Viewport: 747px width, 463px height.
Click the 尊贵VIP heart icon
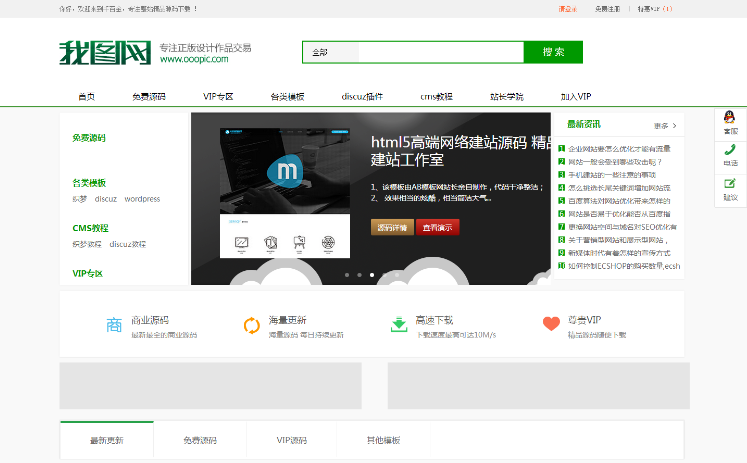551,324
